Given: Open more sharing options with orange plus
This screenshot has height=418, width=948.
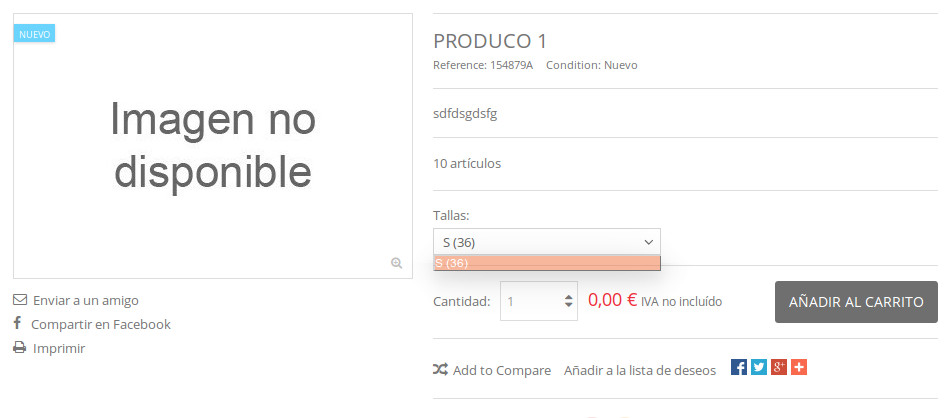Looking at the screenshot, I should (799, 367).
